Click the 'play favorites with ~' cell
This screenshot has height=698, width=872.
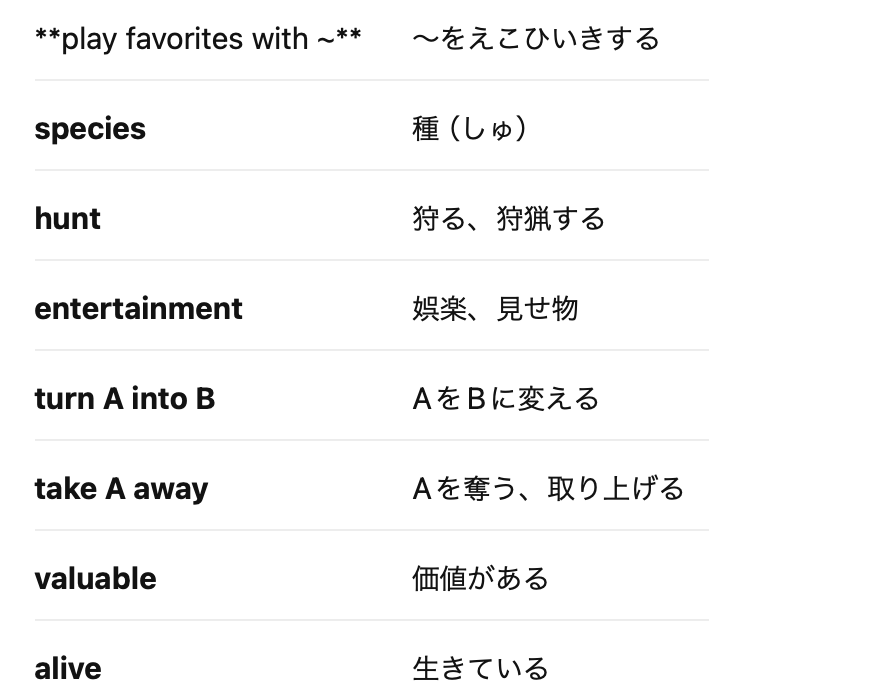198,39
